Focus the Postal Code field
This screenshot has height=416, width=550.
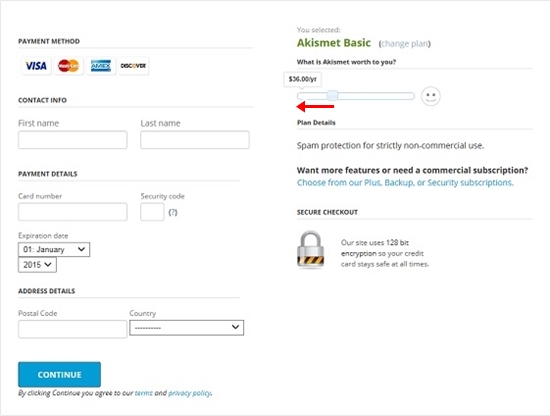72,329
